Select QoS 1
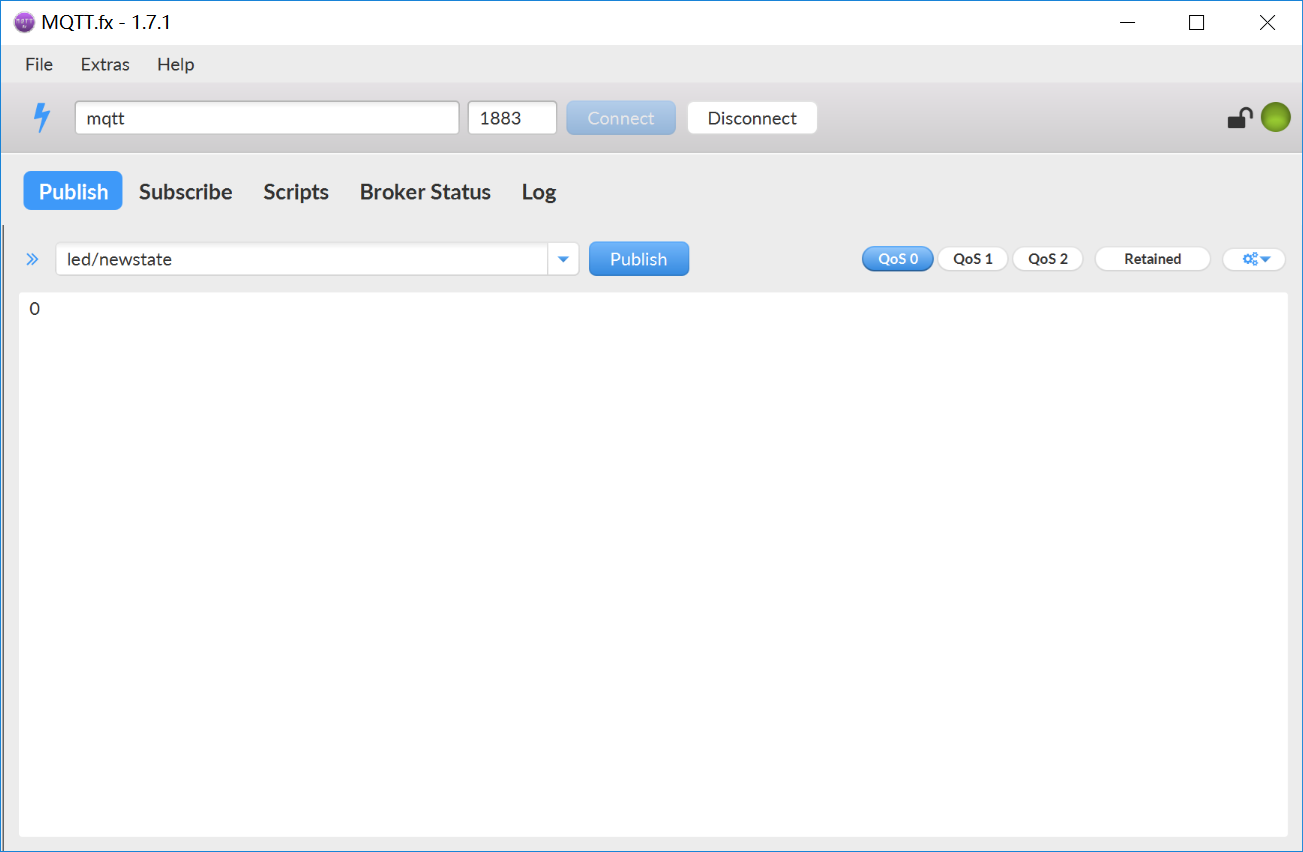This screenshot has height=852, width=1303. click(x=973, y=259)
